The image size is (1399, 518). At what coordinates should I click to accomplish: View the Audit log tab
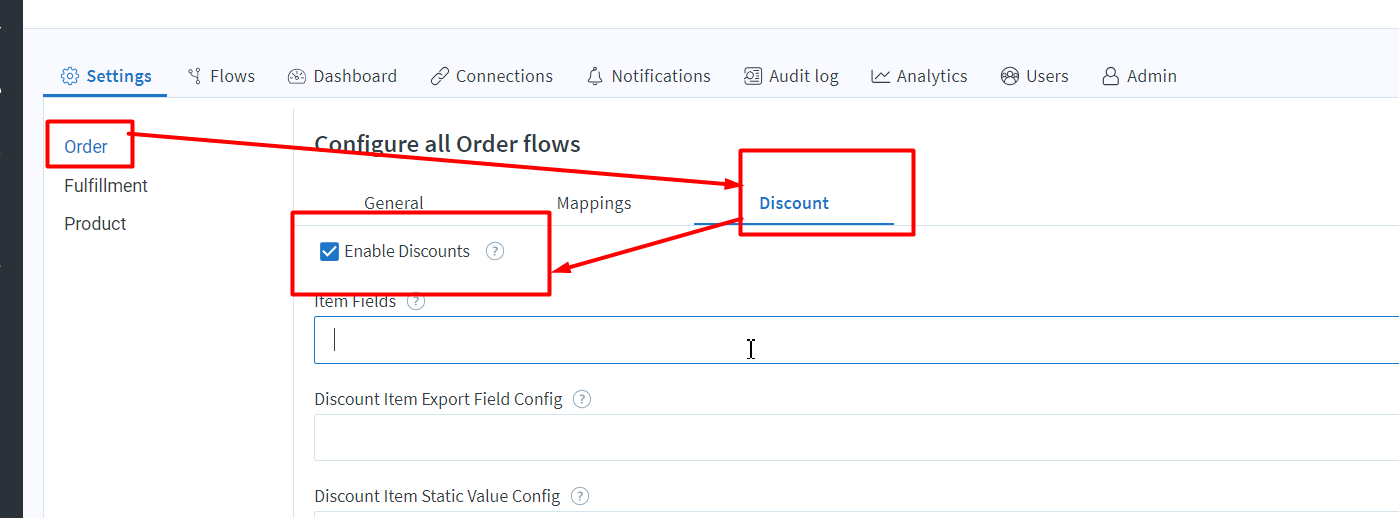point(791,76)
